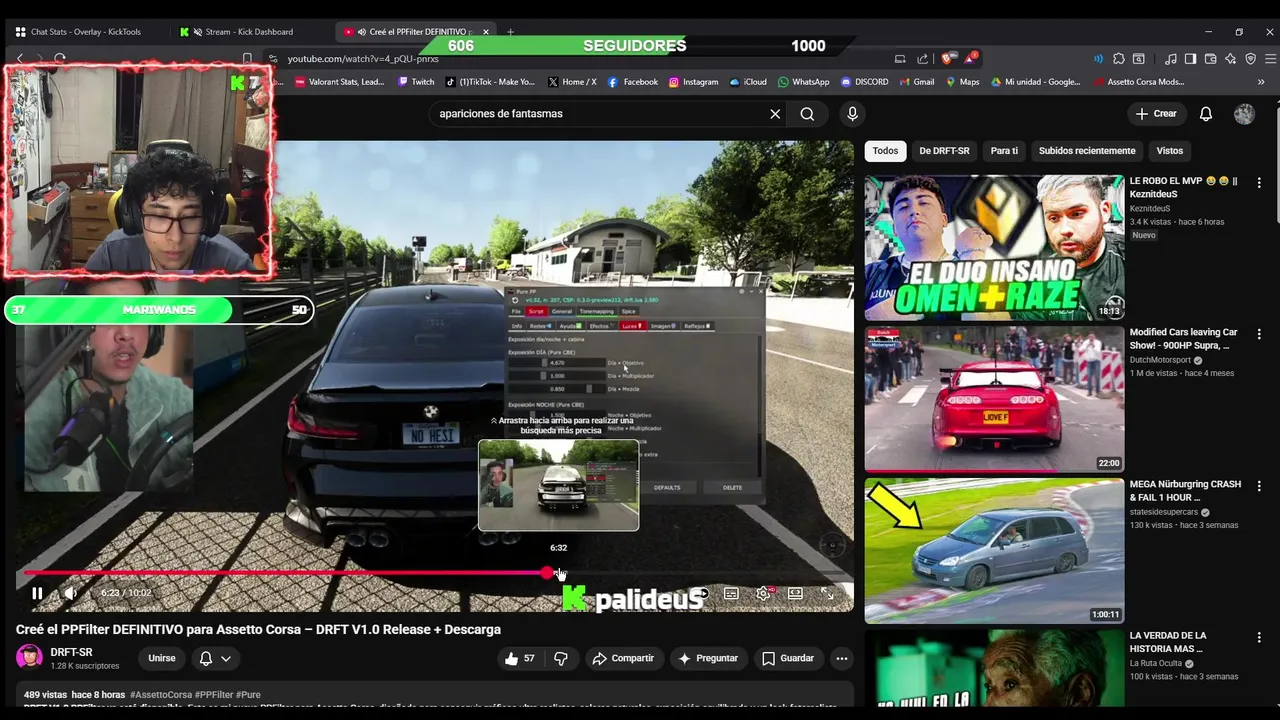Open the DRFT-SR channel name link
Image resolution: width=1280 pixels, height=720 pixels.
point(72,652)
